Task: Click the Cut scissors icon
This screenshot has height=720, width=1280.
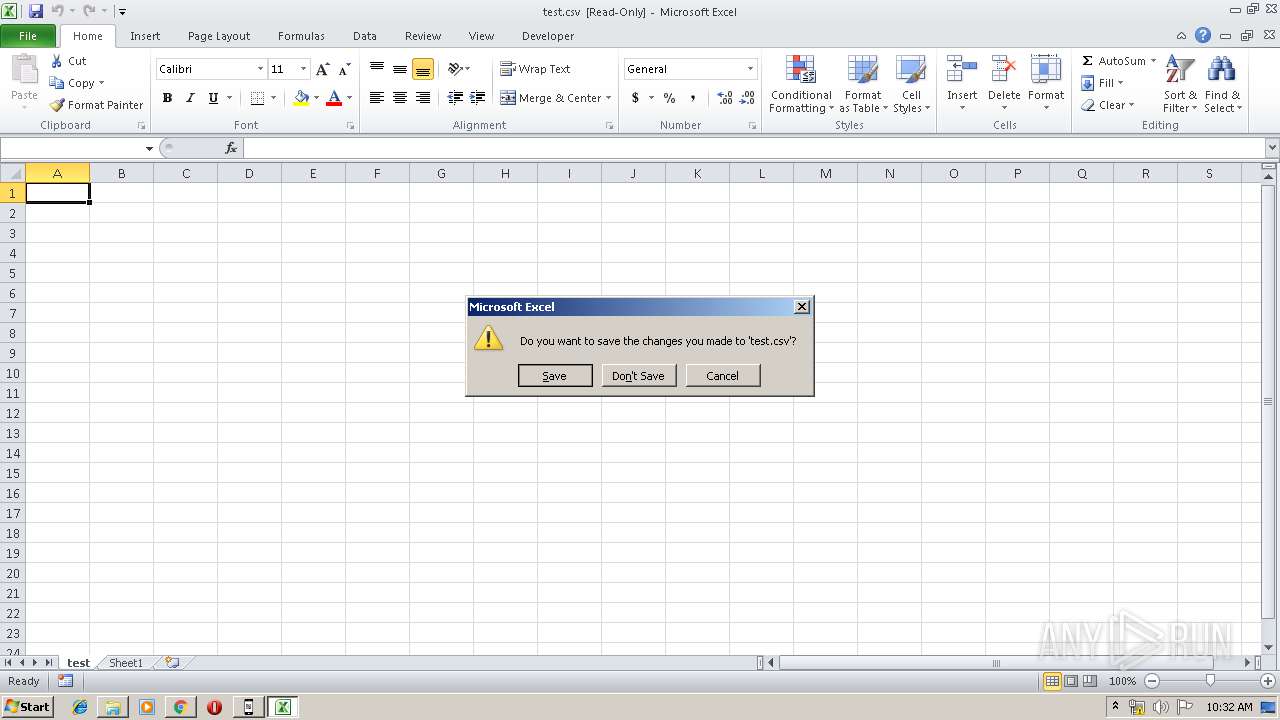Action: 57,61
